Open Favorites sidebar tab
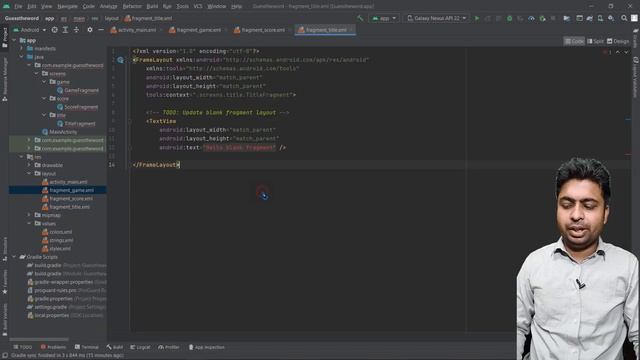The image size is (640, 360). (4, 282)
